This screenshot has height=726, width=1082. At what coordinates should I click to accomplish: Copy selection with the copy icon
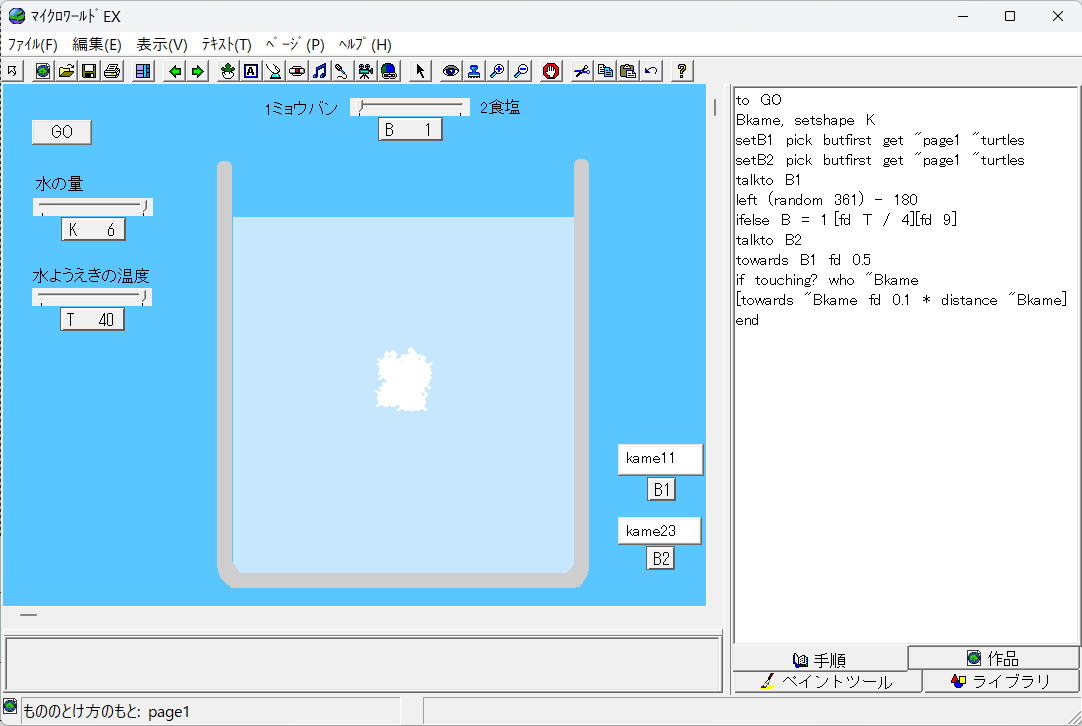605,71
